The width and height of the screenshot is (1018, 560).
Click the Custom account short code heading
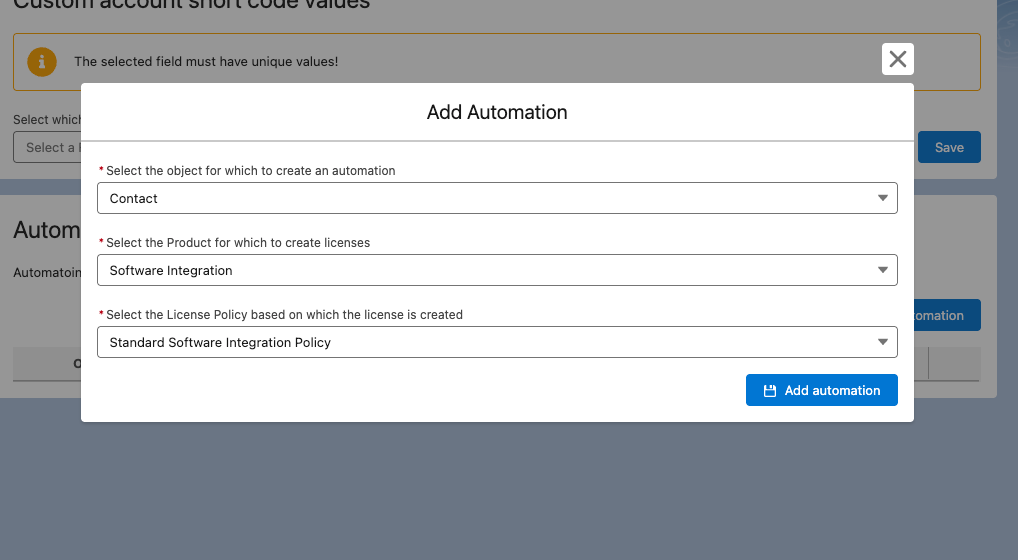point(191,5)
